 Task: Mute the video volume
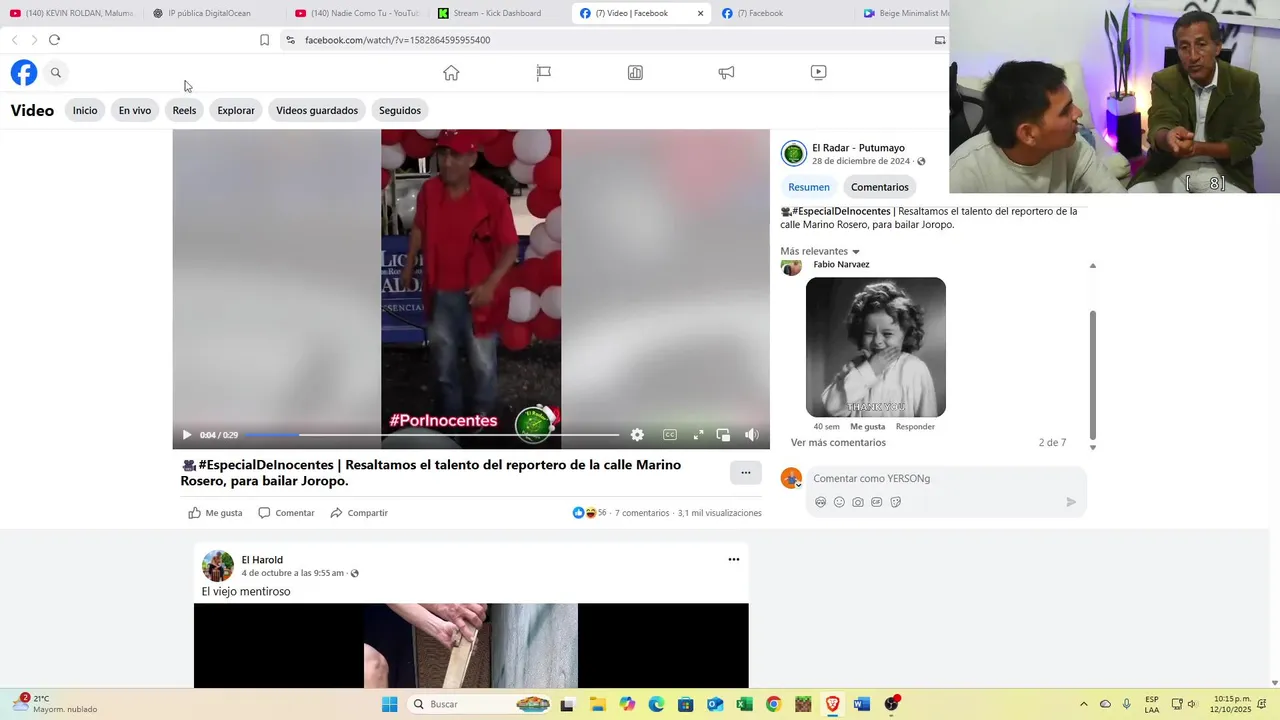pyautogui.click(x=752, y=435)
